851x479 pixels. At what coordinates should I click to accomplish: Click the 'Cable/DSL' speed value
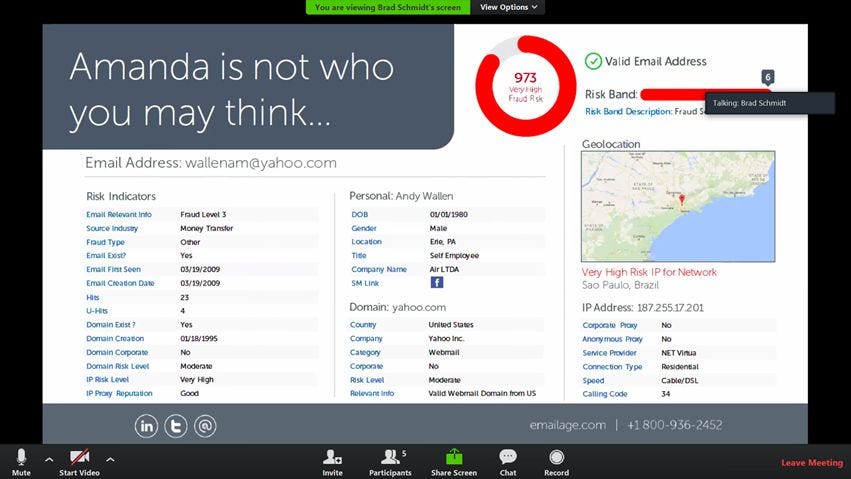[679, 380]
